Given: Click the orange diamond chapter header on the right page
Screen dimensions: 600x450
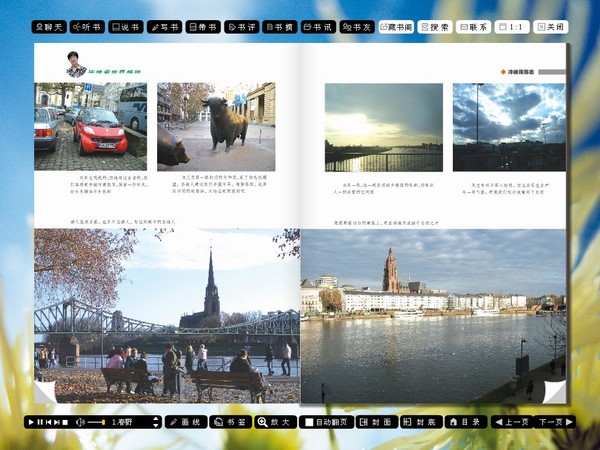Looking at the screenshot, I should point(517,72).
